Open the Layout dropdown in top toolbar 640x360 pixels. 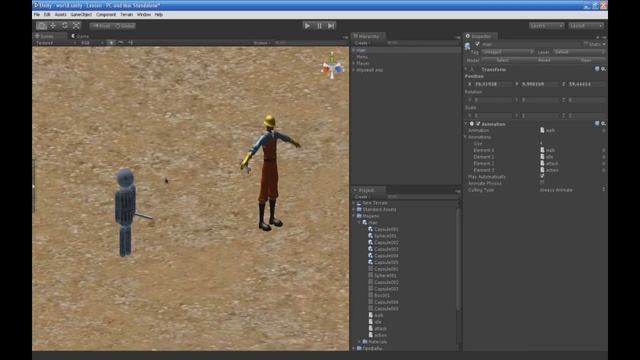pos(586,26)
